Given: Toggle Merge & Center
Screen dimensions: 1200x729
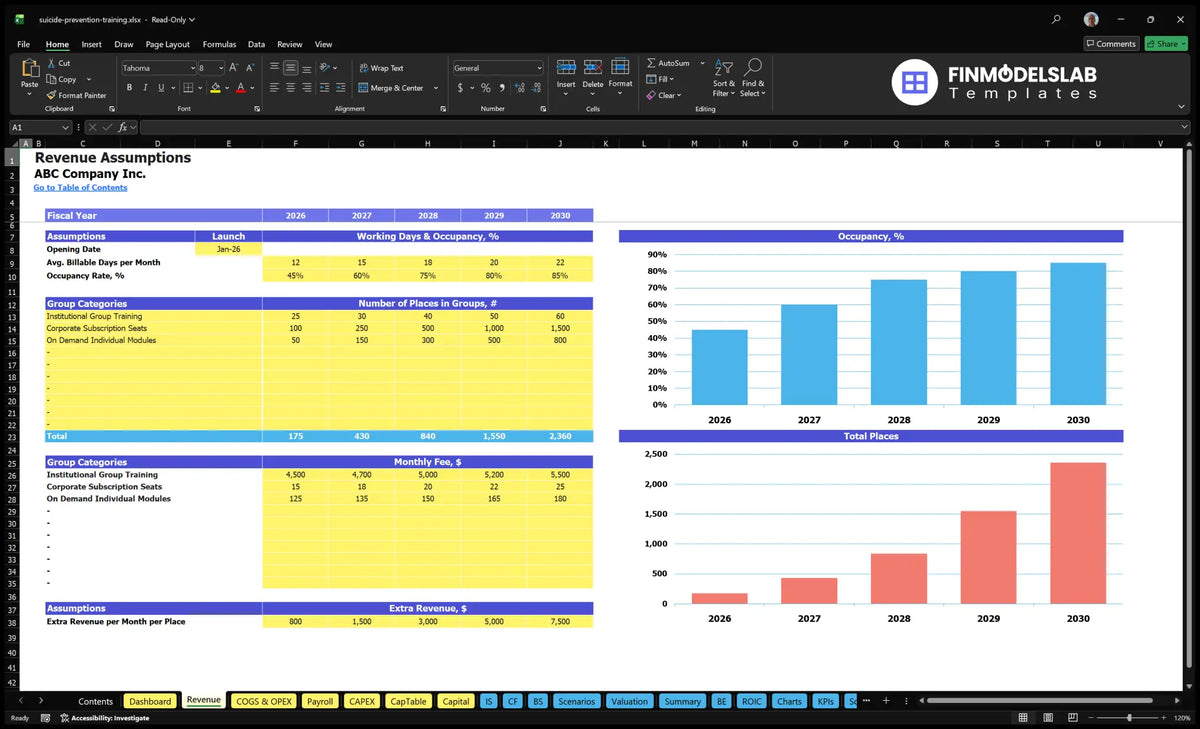Looking at the screenshot, I should click(x=391, y=88).
